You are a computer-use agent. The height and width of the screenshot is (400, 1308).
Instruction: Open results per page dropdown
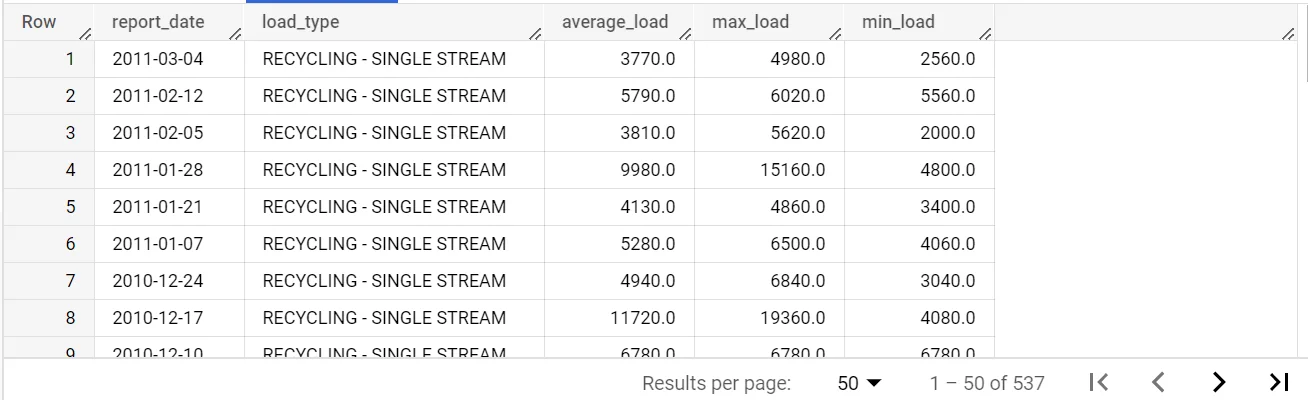pyautogui.click(x=860, y=383)
